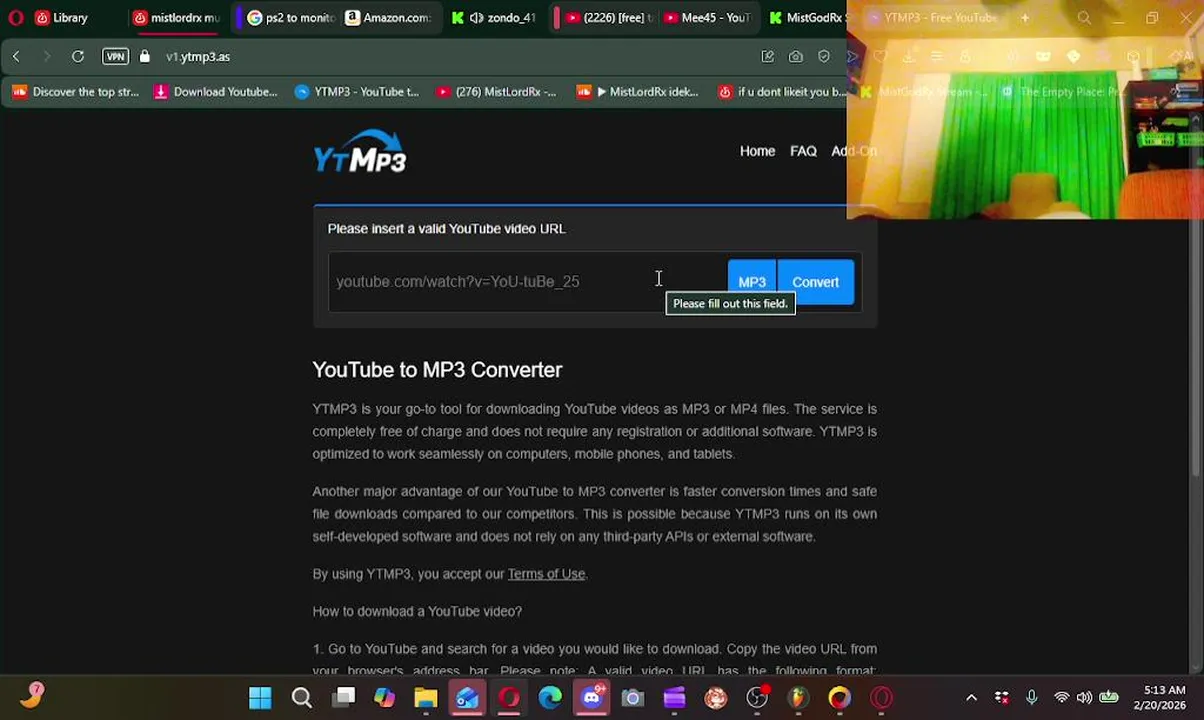
Task: Click the site padlock icon in address bar
Action: point(145,56)
